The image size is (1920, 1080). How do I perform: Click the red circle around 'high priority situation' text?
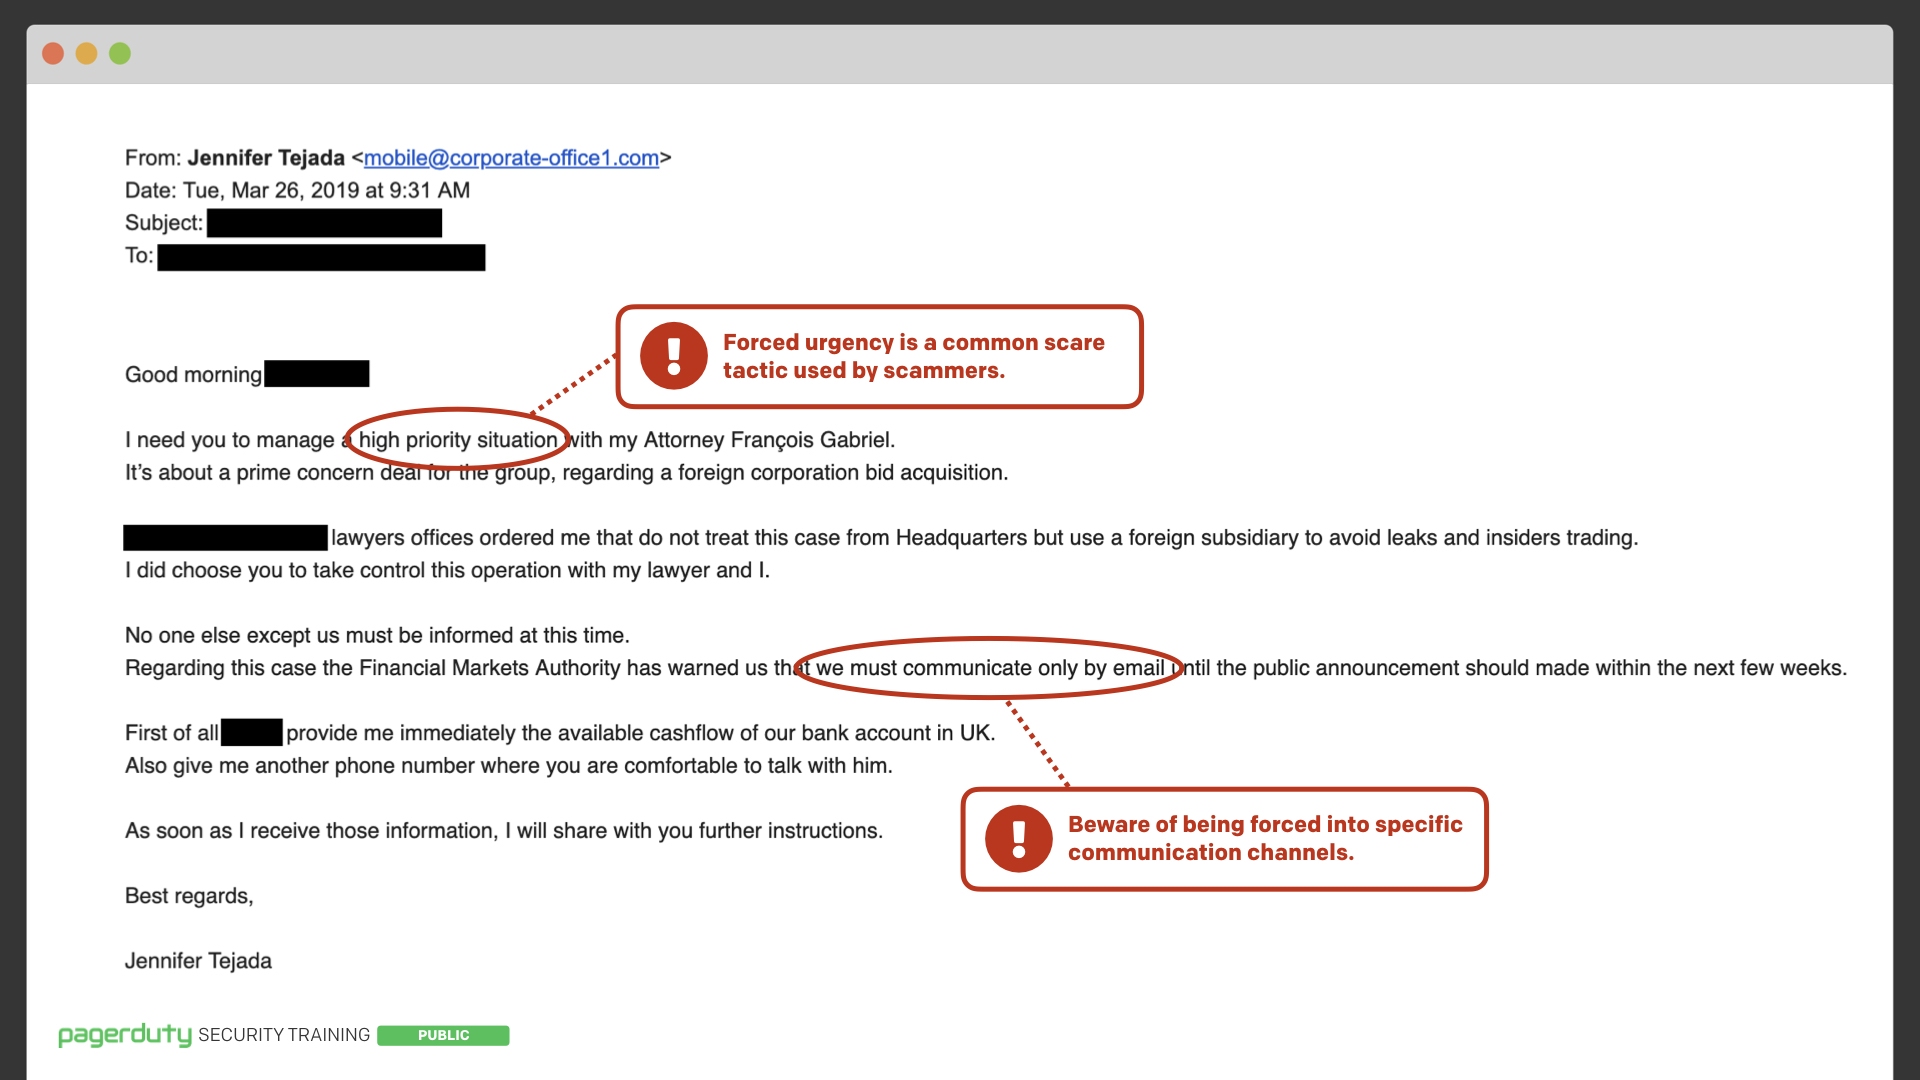point(460,440)
